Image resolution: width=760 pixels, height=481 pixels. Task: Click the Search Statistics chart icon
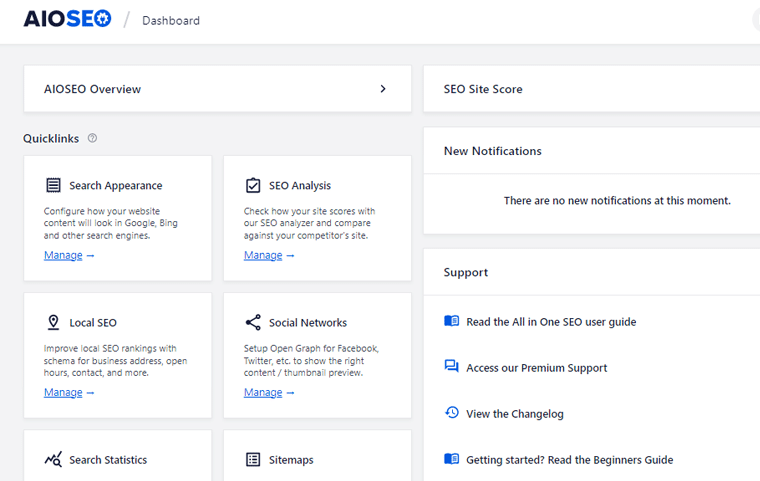[x=53, y=459]
